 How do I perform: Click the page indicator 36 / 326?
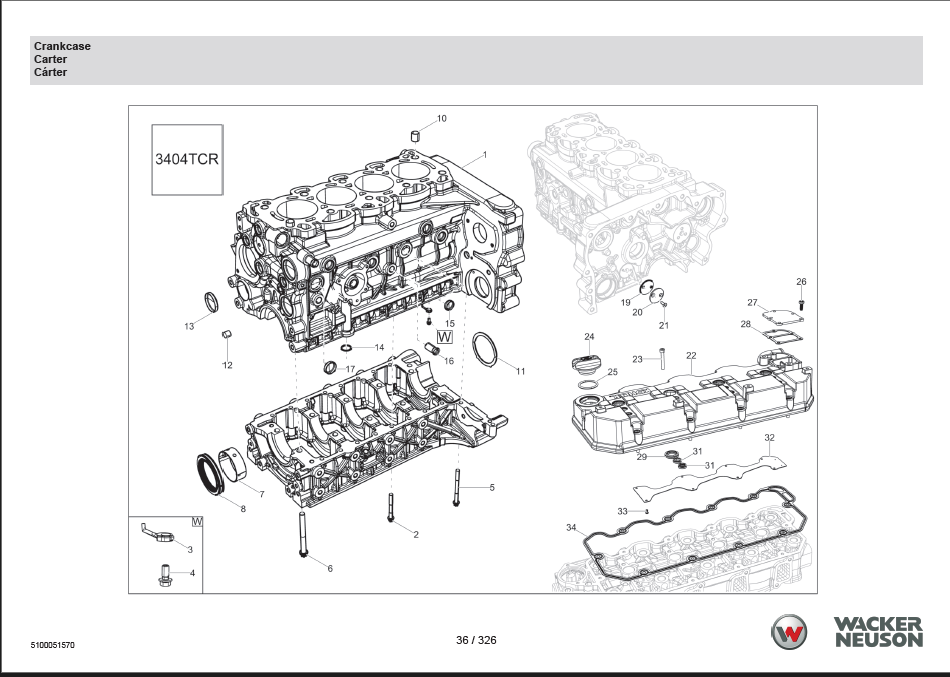[x=476, y=640]
